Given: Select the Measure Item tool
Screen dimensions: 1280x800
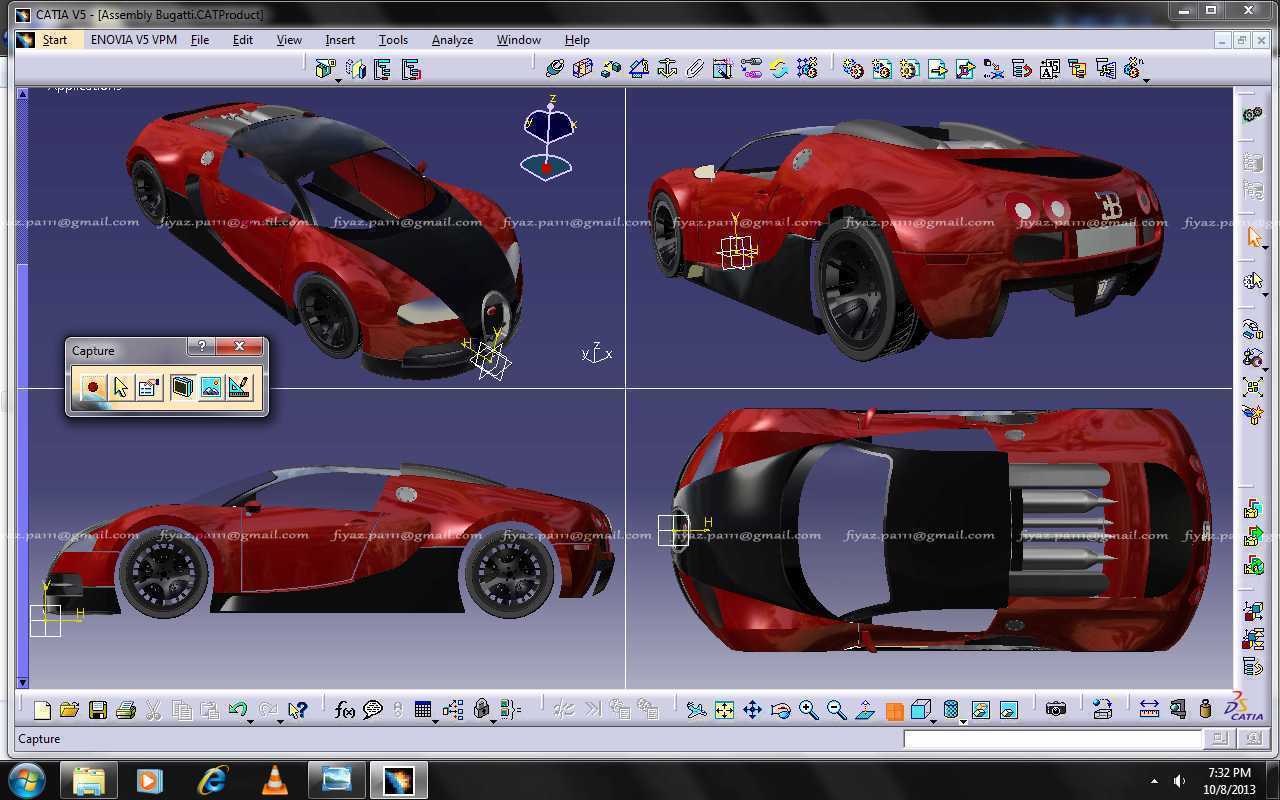Looking at the screenshot, I should coord(1177,710).
